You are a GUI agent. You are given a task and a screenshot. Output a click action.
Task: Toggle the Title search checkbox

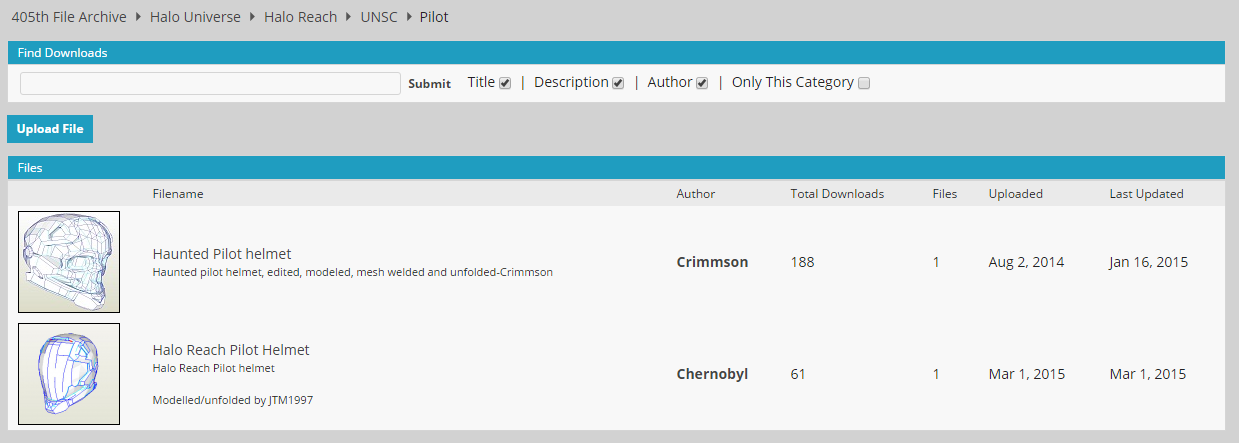pos(505,84)
